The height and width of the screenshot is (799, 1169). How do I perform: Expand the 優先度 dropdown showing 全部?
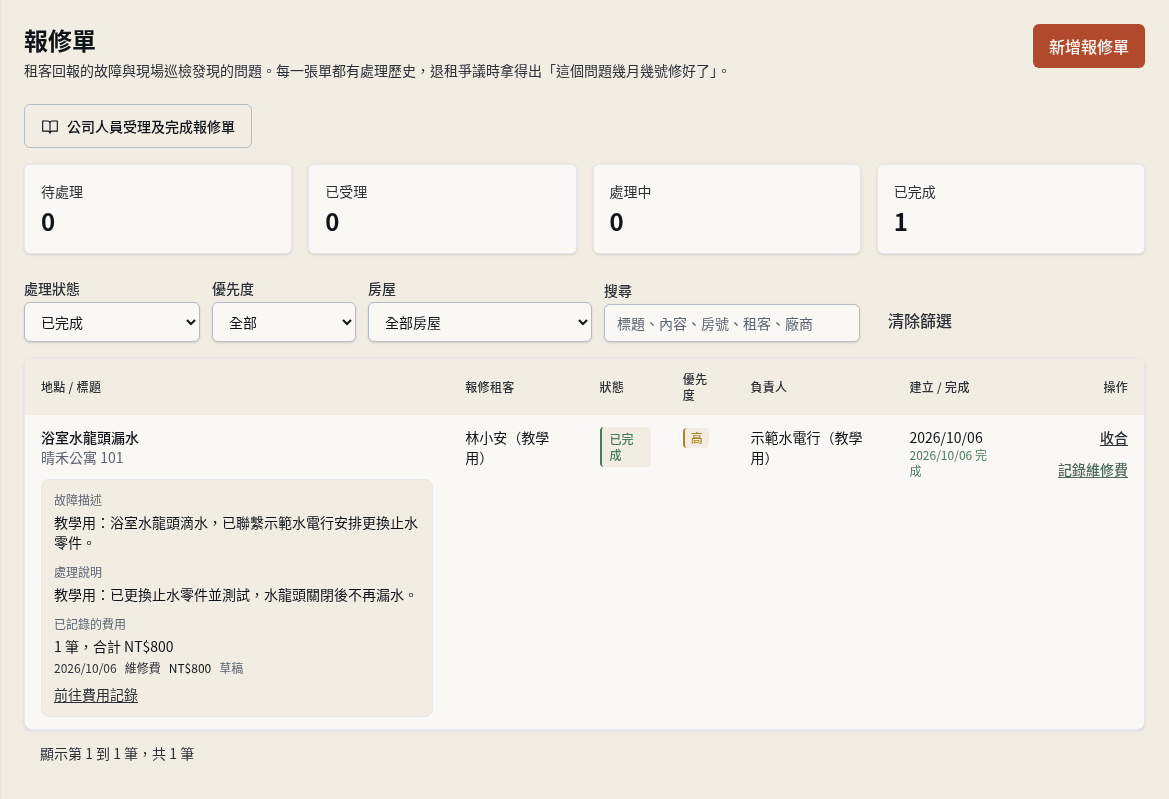(284, 322)
